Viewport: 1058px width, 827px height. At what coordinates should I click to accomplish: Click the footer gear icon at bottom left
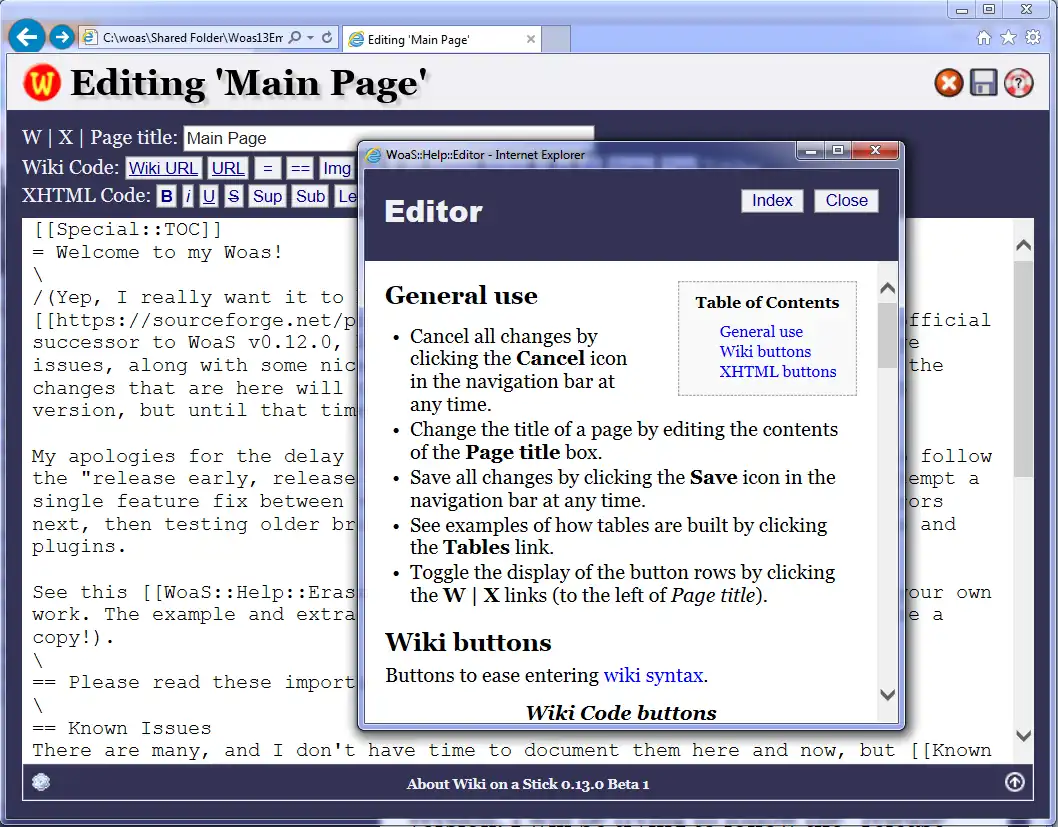coord(41,782)
